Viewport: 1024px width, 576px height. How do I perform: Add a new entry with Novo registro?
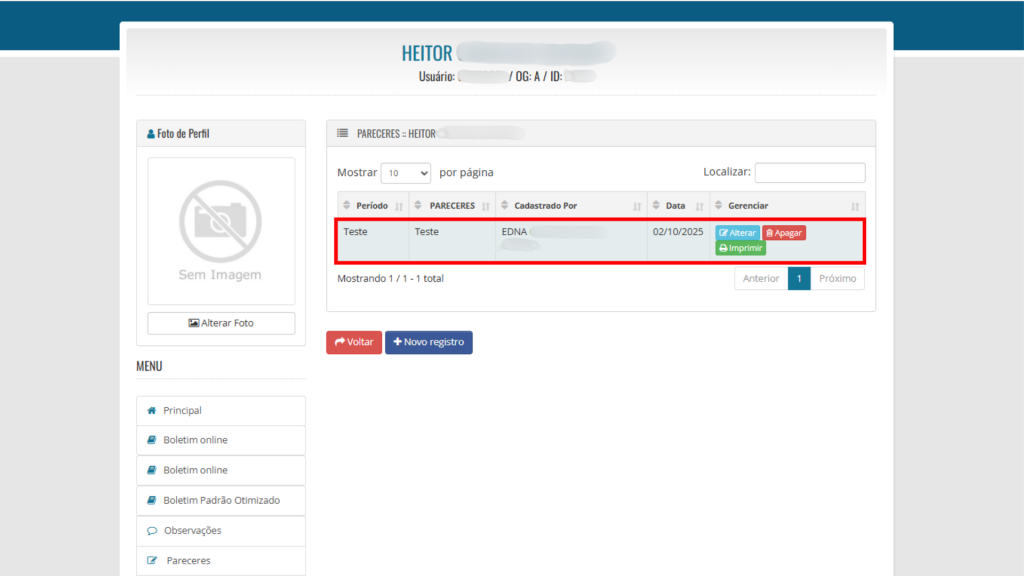(x=428, y=342)
